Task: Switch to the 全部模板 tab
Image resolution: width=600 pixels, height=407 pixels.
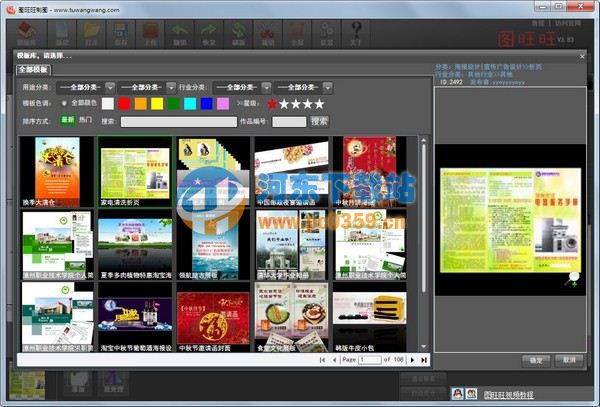Action: coord(33,70)
